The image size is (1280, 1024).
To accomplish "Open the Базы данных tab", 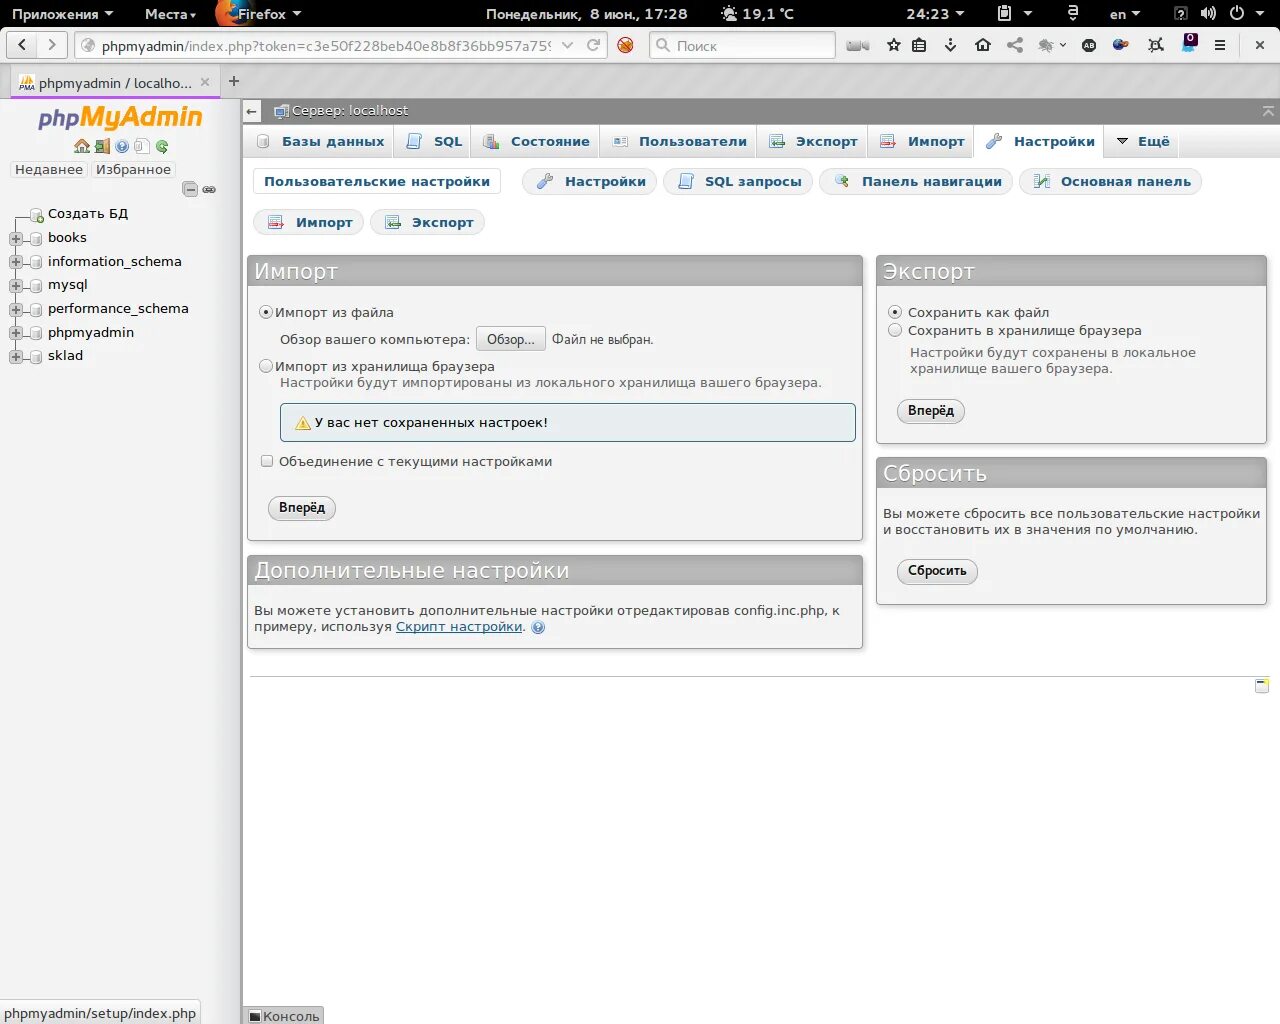I will tap(320, 141).
